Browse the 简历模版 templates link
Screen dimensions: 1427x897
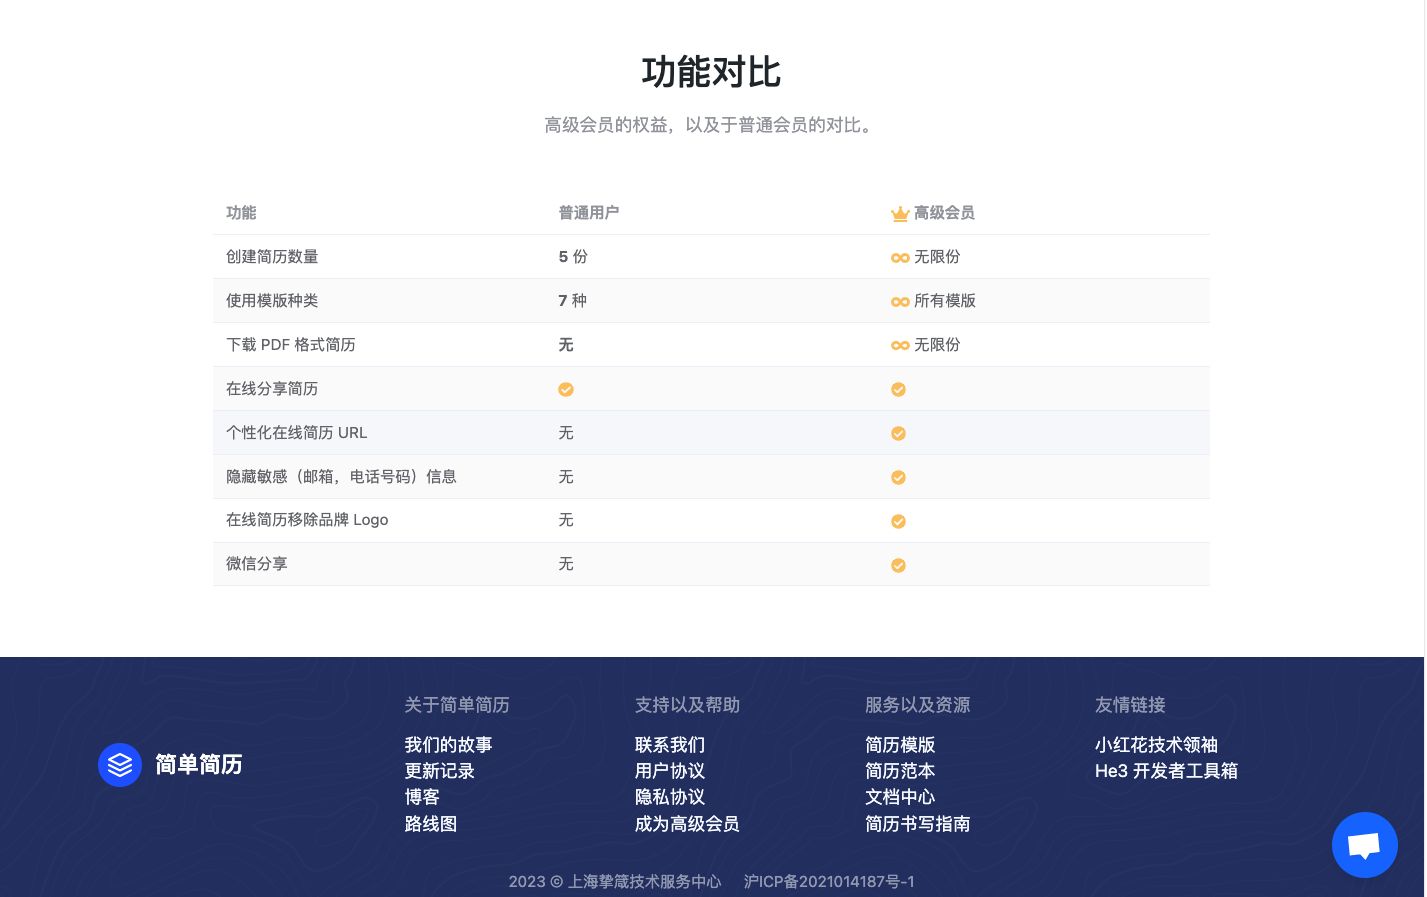901,744
